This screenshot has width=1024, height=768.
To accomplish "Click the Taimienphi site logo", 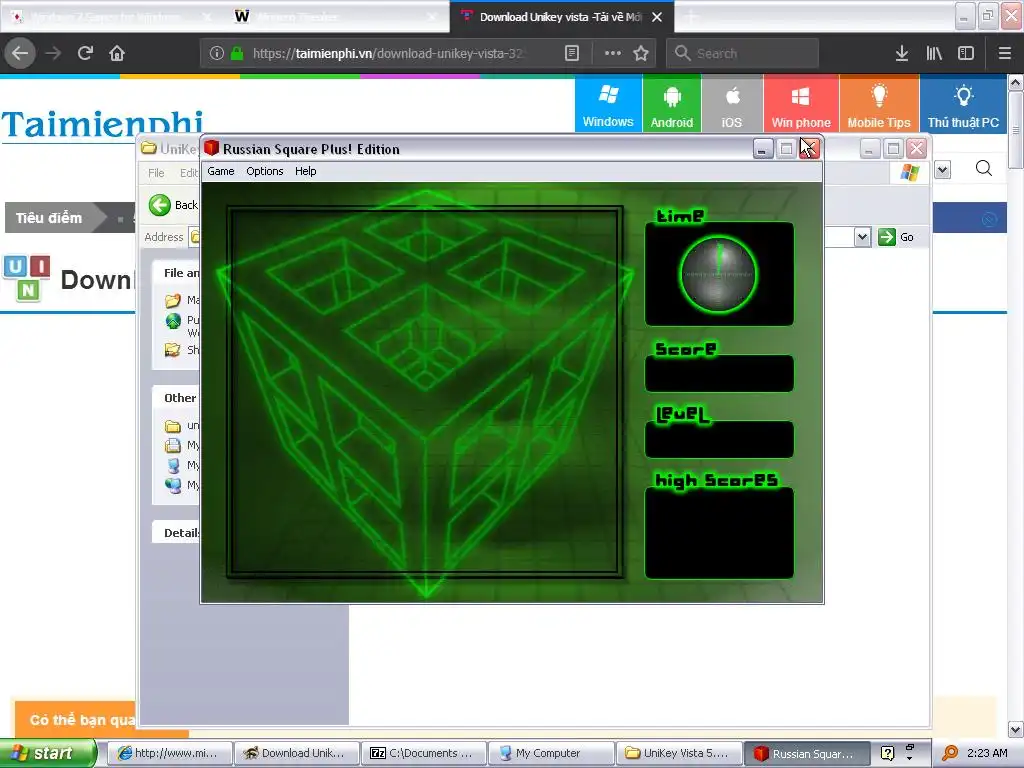I will point(102,124).
